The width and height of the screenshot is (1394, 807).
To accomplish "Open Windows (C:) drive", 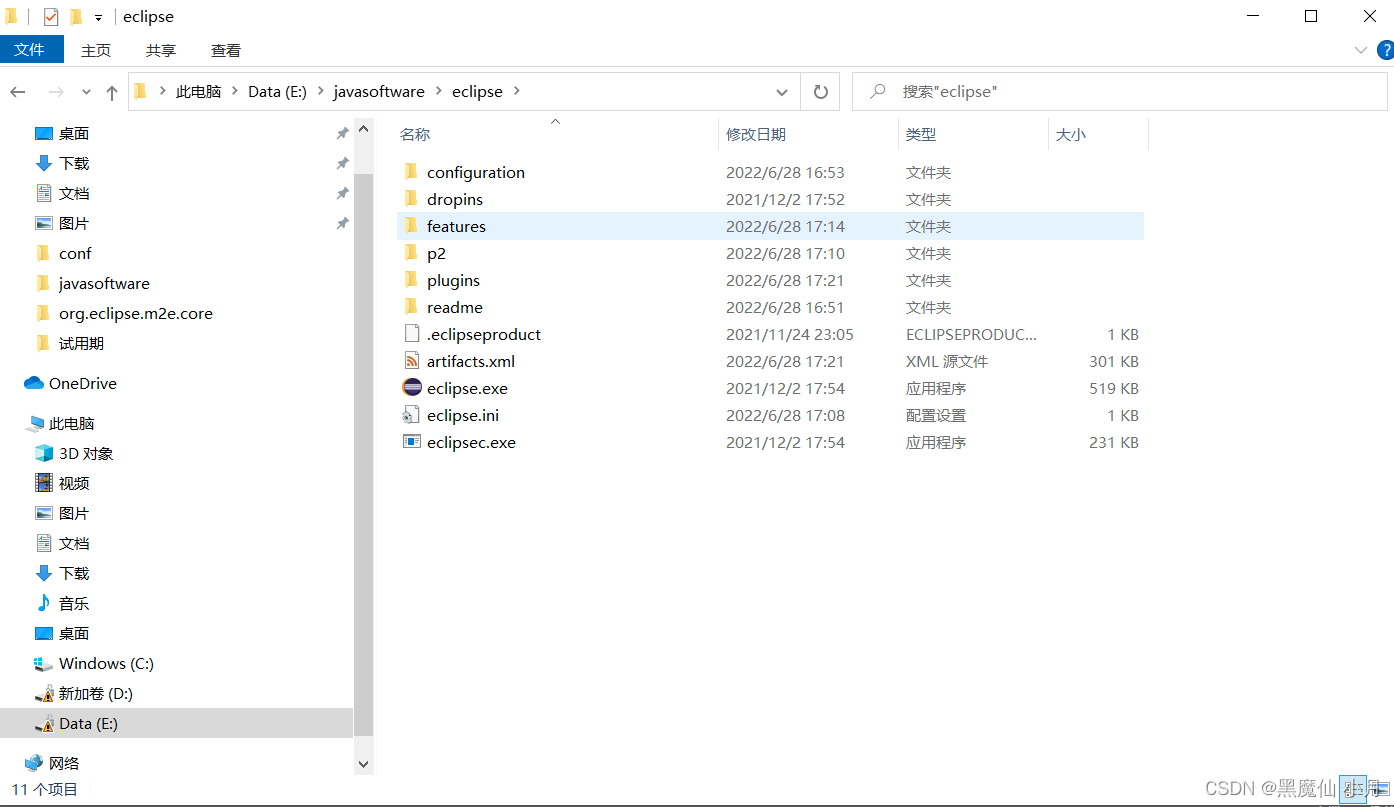I will pyautogui.click(x=106, y=663).
